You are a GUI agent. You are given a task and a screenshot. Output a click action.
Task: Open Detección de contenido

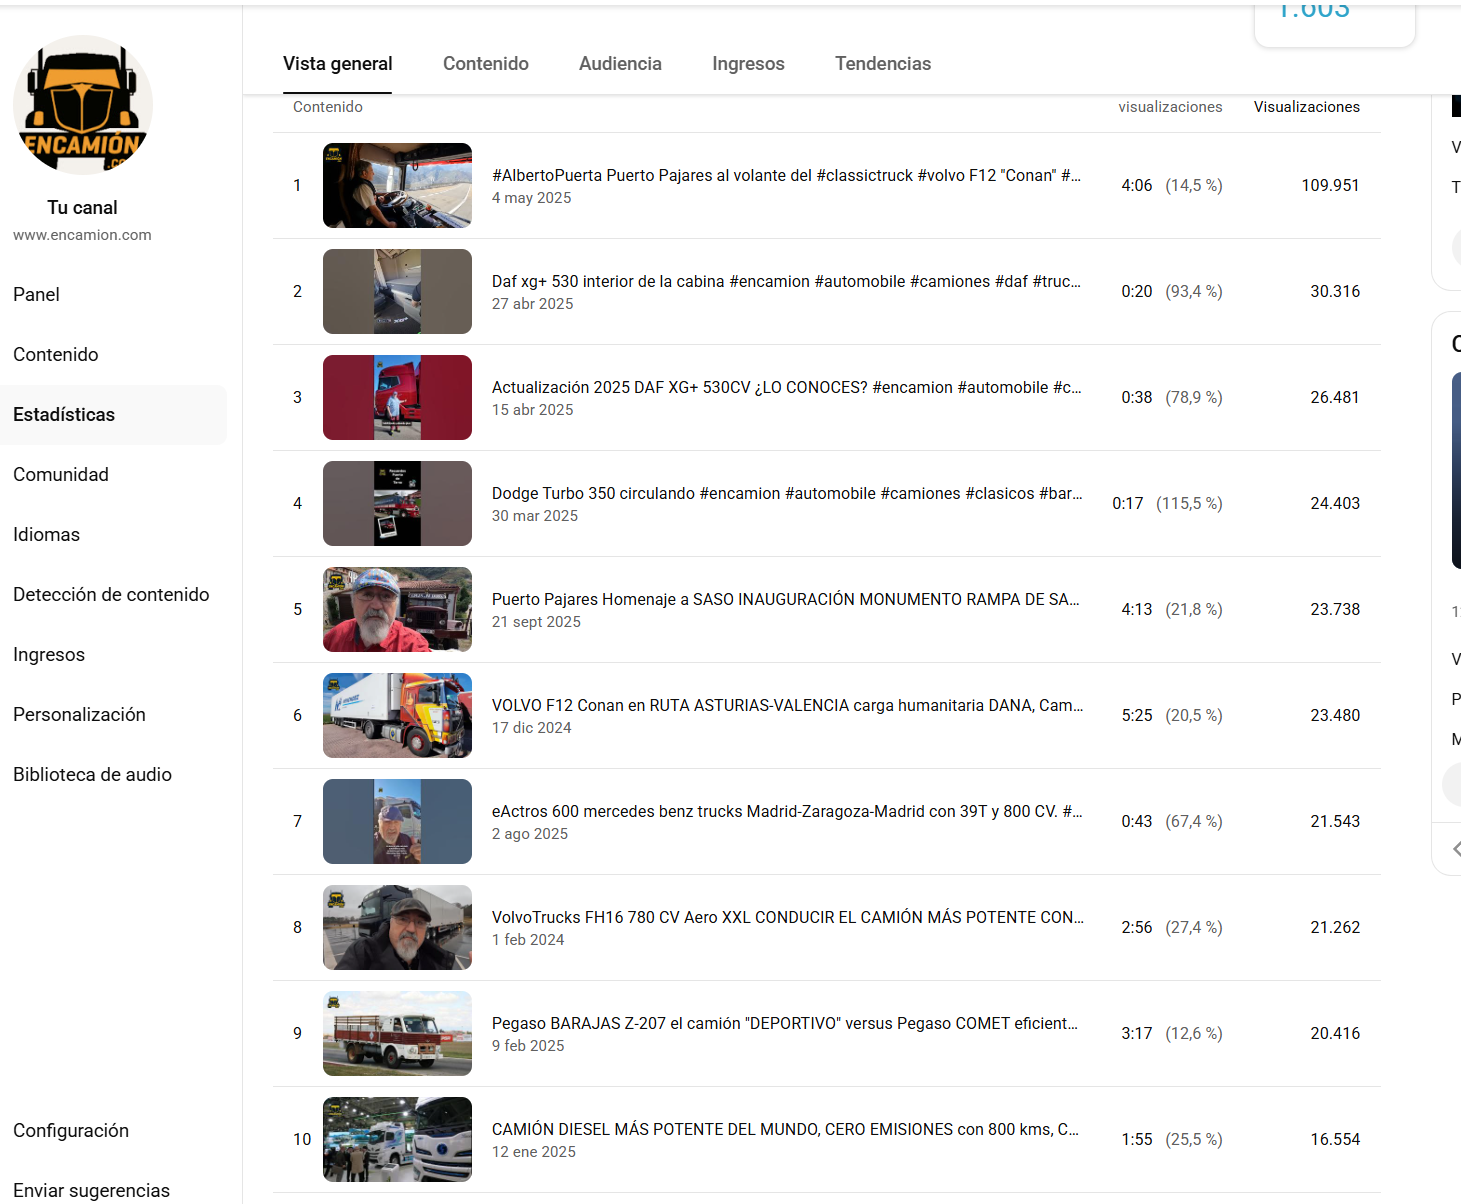tap(111, 594)
